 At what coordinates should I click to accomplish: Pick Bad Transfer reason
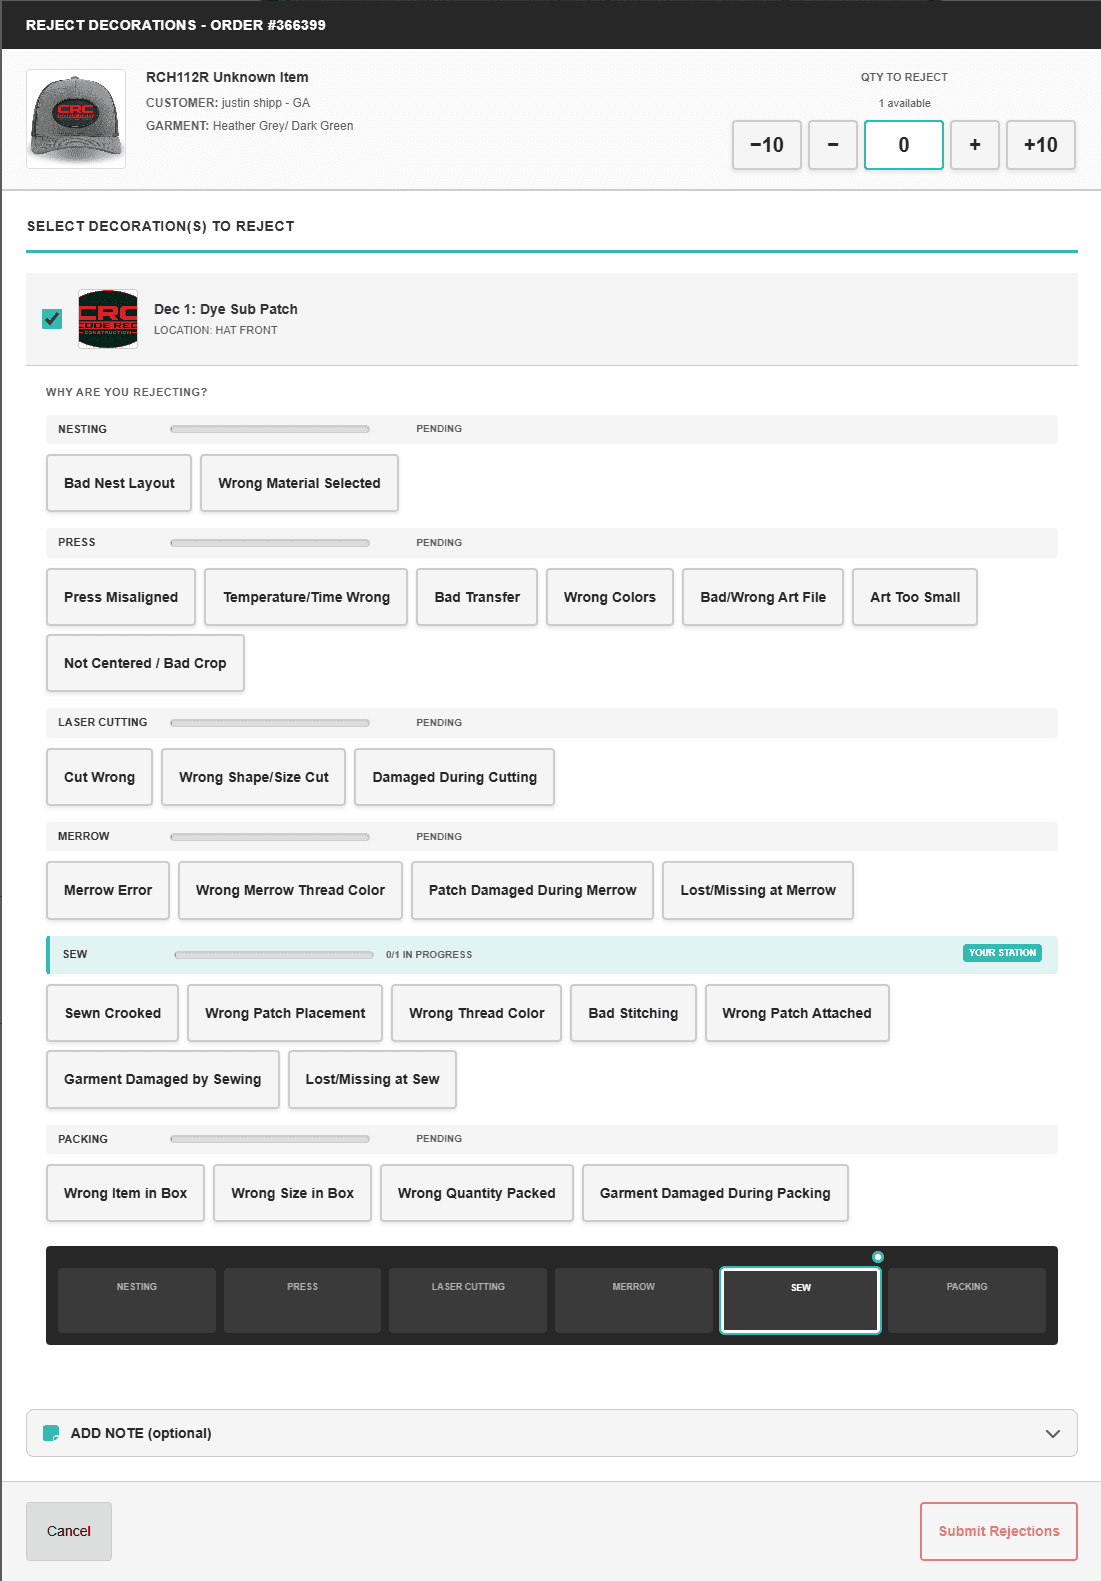coord(477,597)
